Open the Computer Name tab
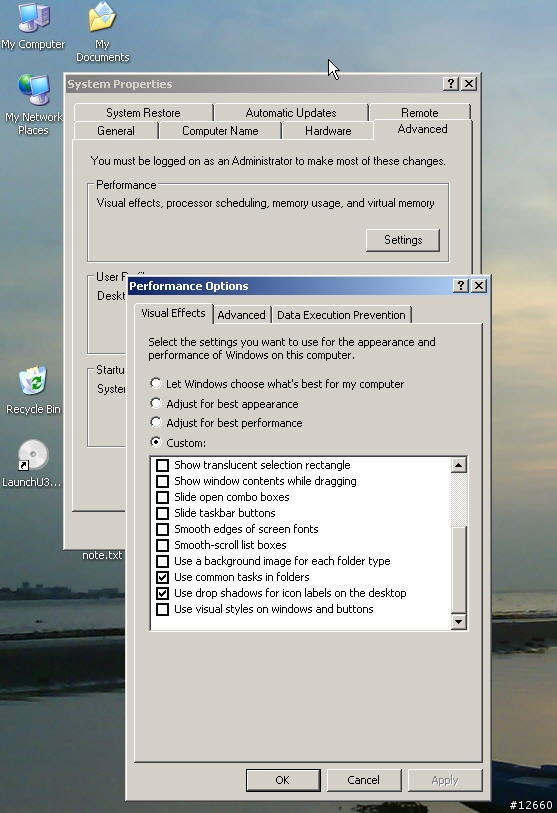The height and width of the screenshot is (813, 557). click(220, 131)
